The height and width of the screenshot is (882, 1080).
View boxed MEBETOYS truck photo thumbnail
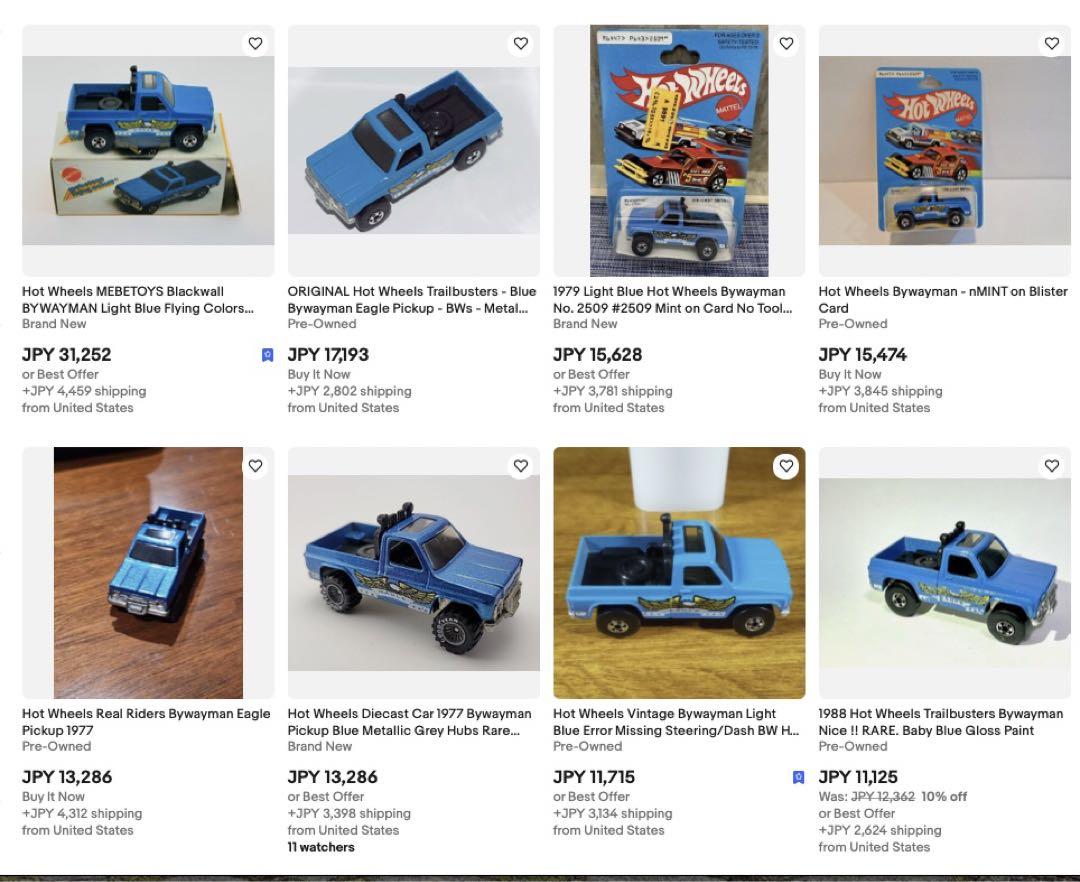click(x=148, y=151)
